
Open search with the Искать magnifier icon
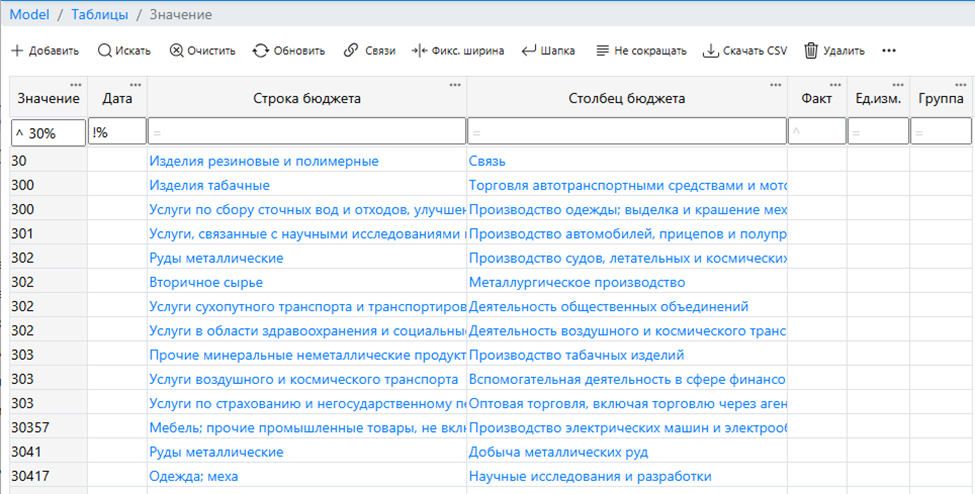click(104, 51)
